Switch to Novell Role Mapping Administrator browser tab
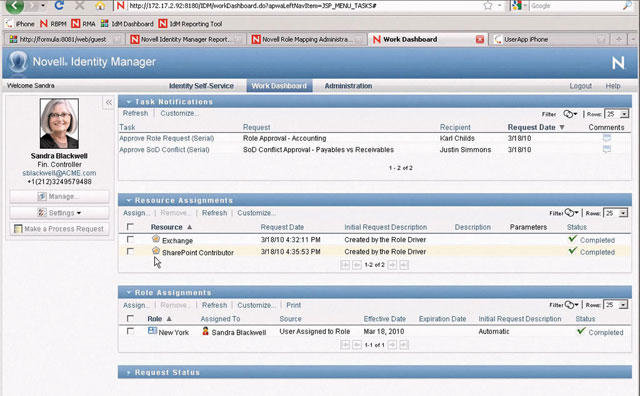 pyautogui.click(x=306, y=39)
